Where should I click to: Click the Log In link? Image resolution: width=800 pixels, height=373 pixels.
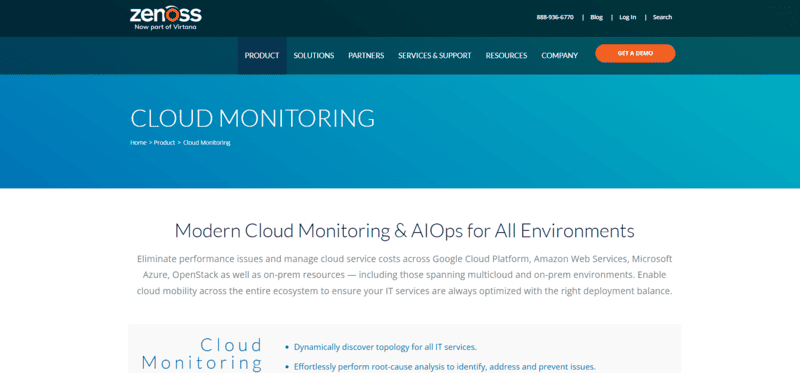pos(628,17)
